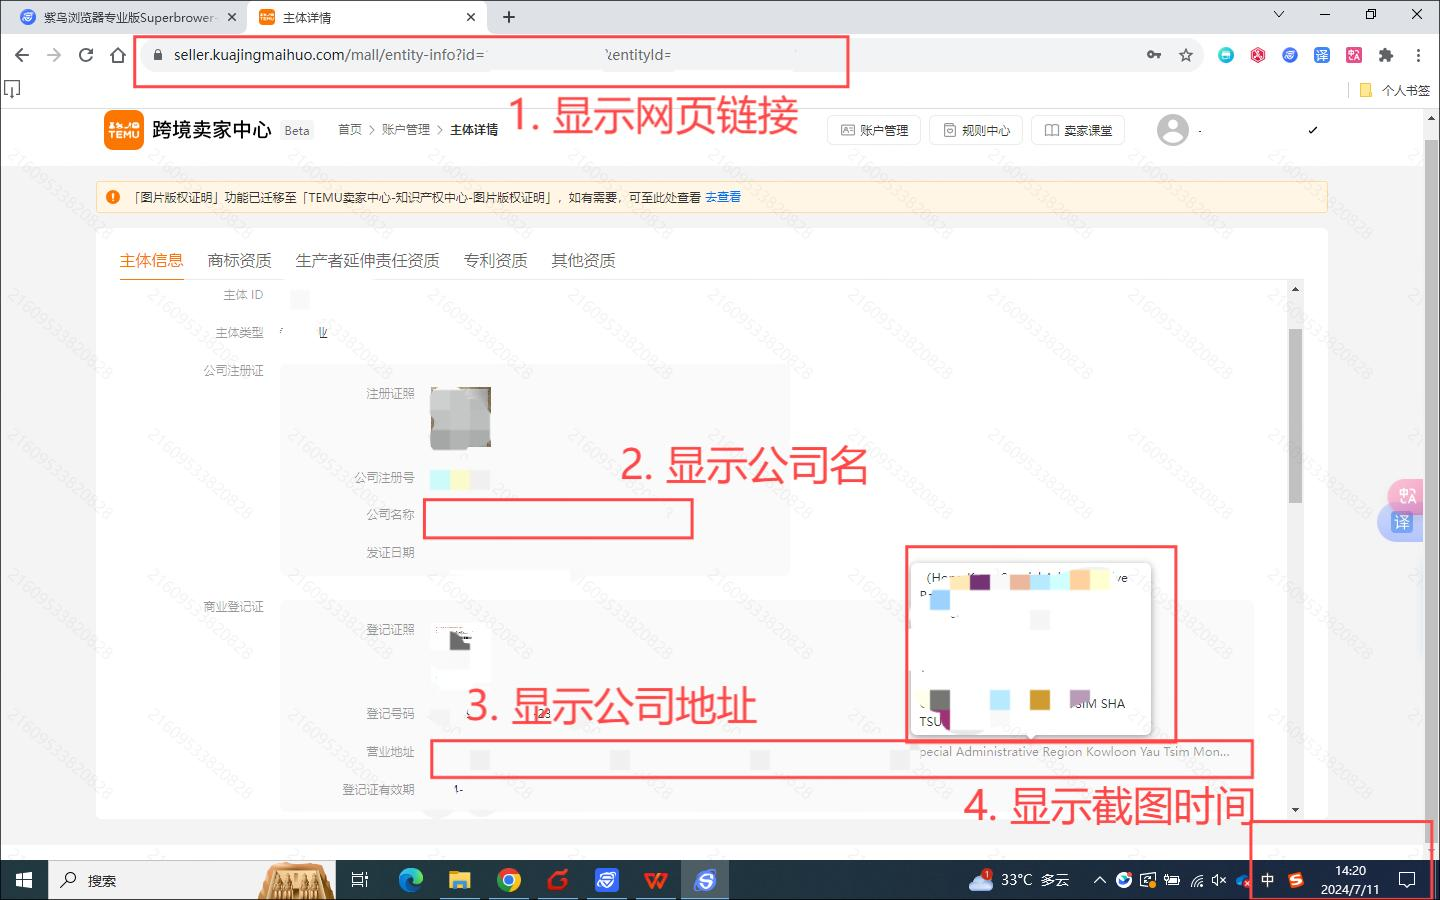This screenshot has width=1440, height=900.
Task: Open the 个人书签 bookmarks folder
Action: (1394, 90)
